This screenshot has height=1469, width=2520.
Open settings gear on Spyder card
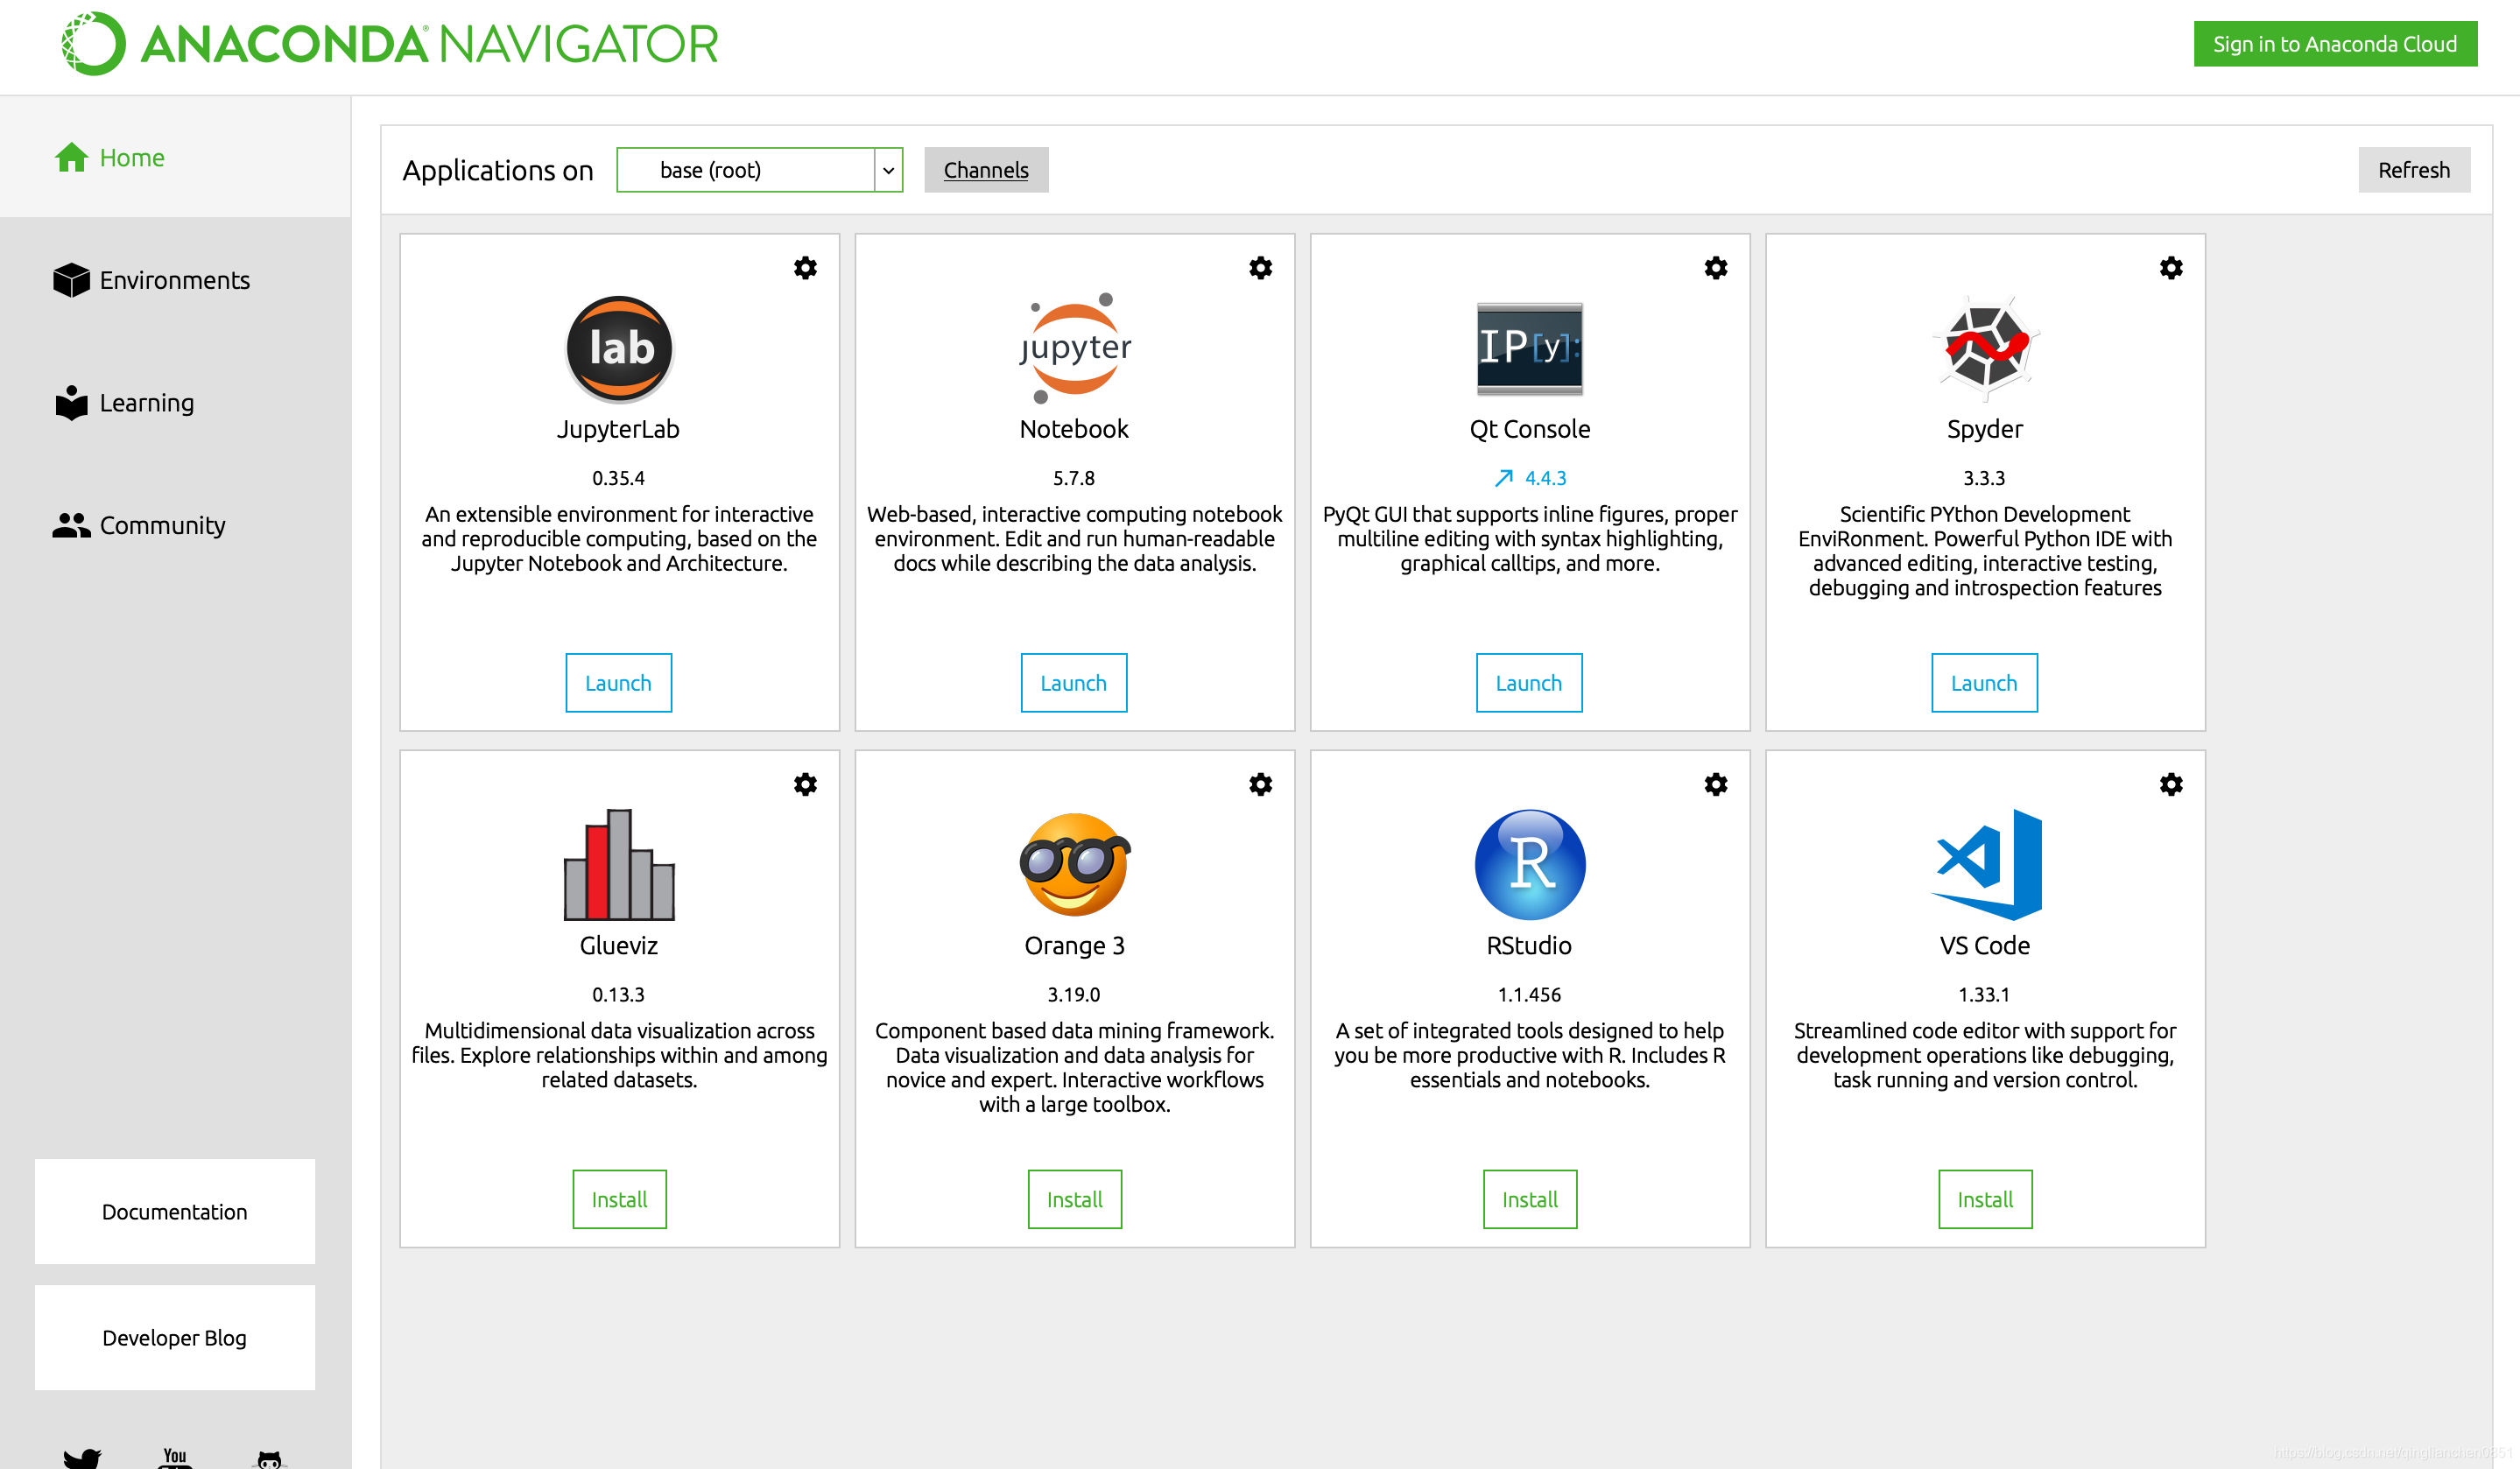[x=2171, y=268]
